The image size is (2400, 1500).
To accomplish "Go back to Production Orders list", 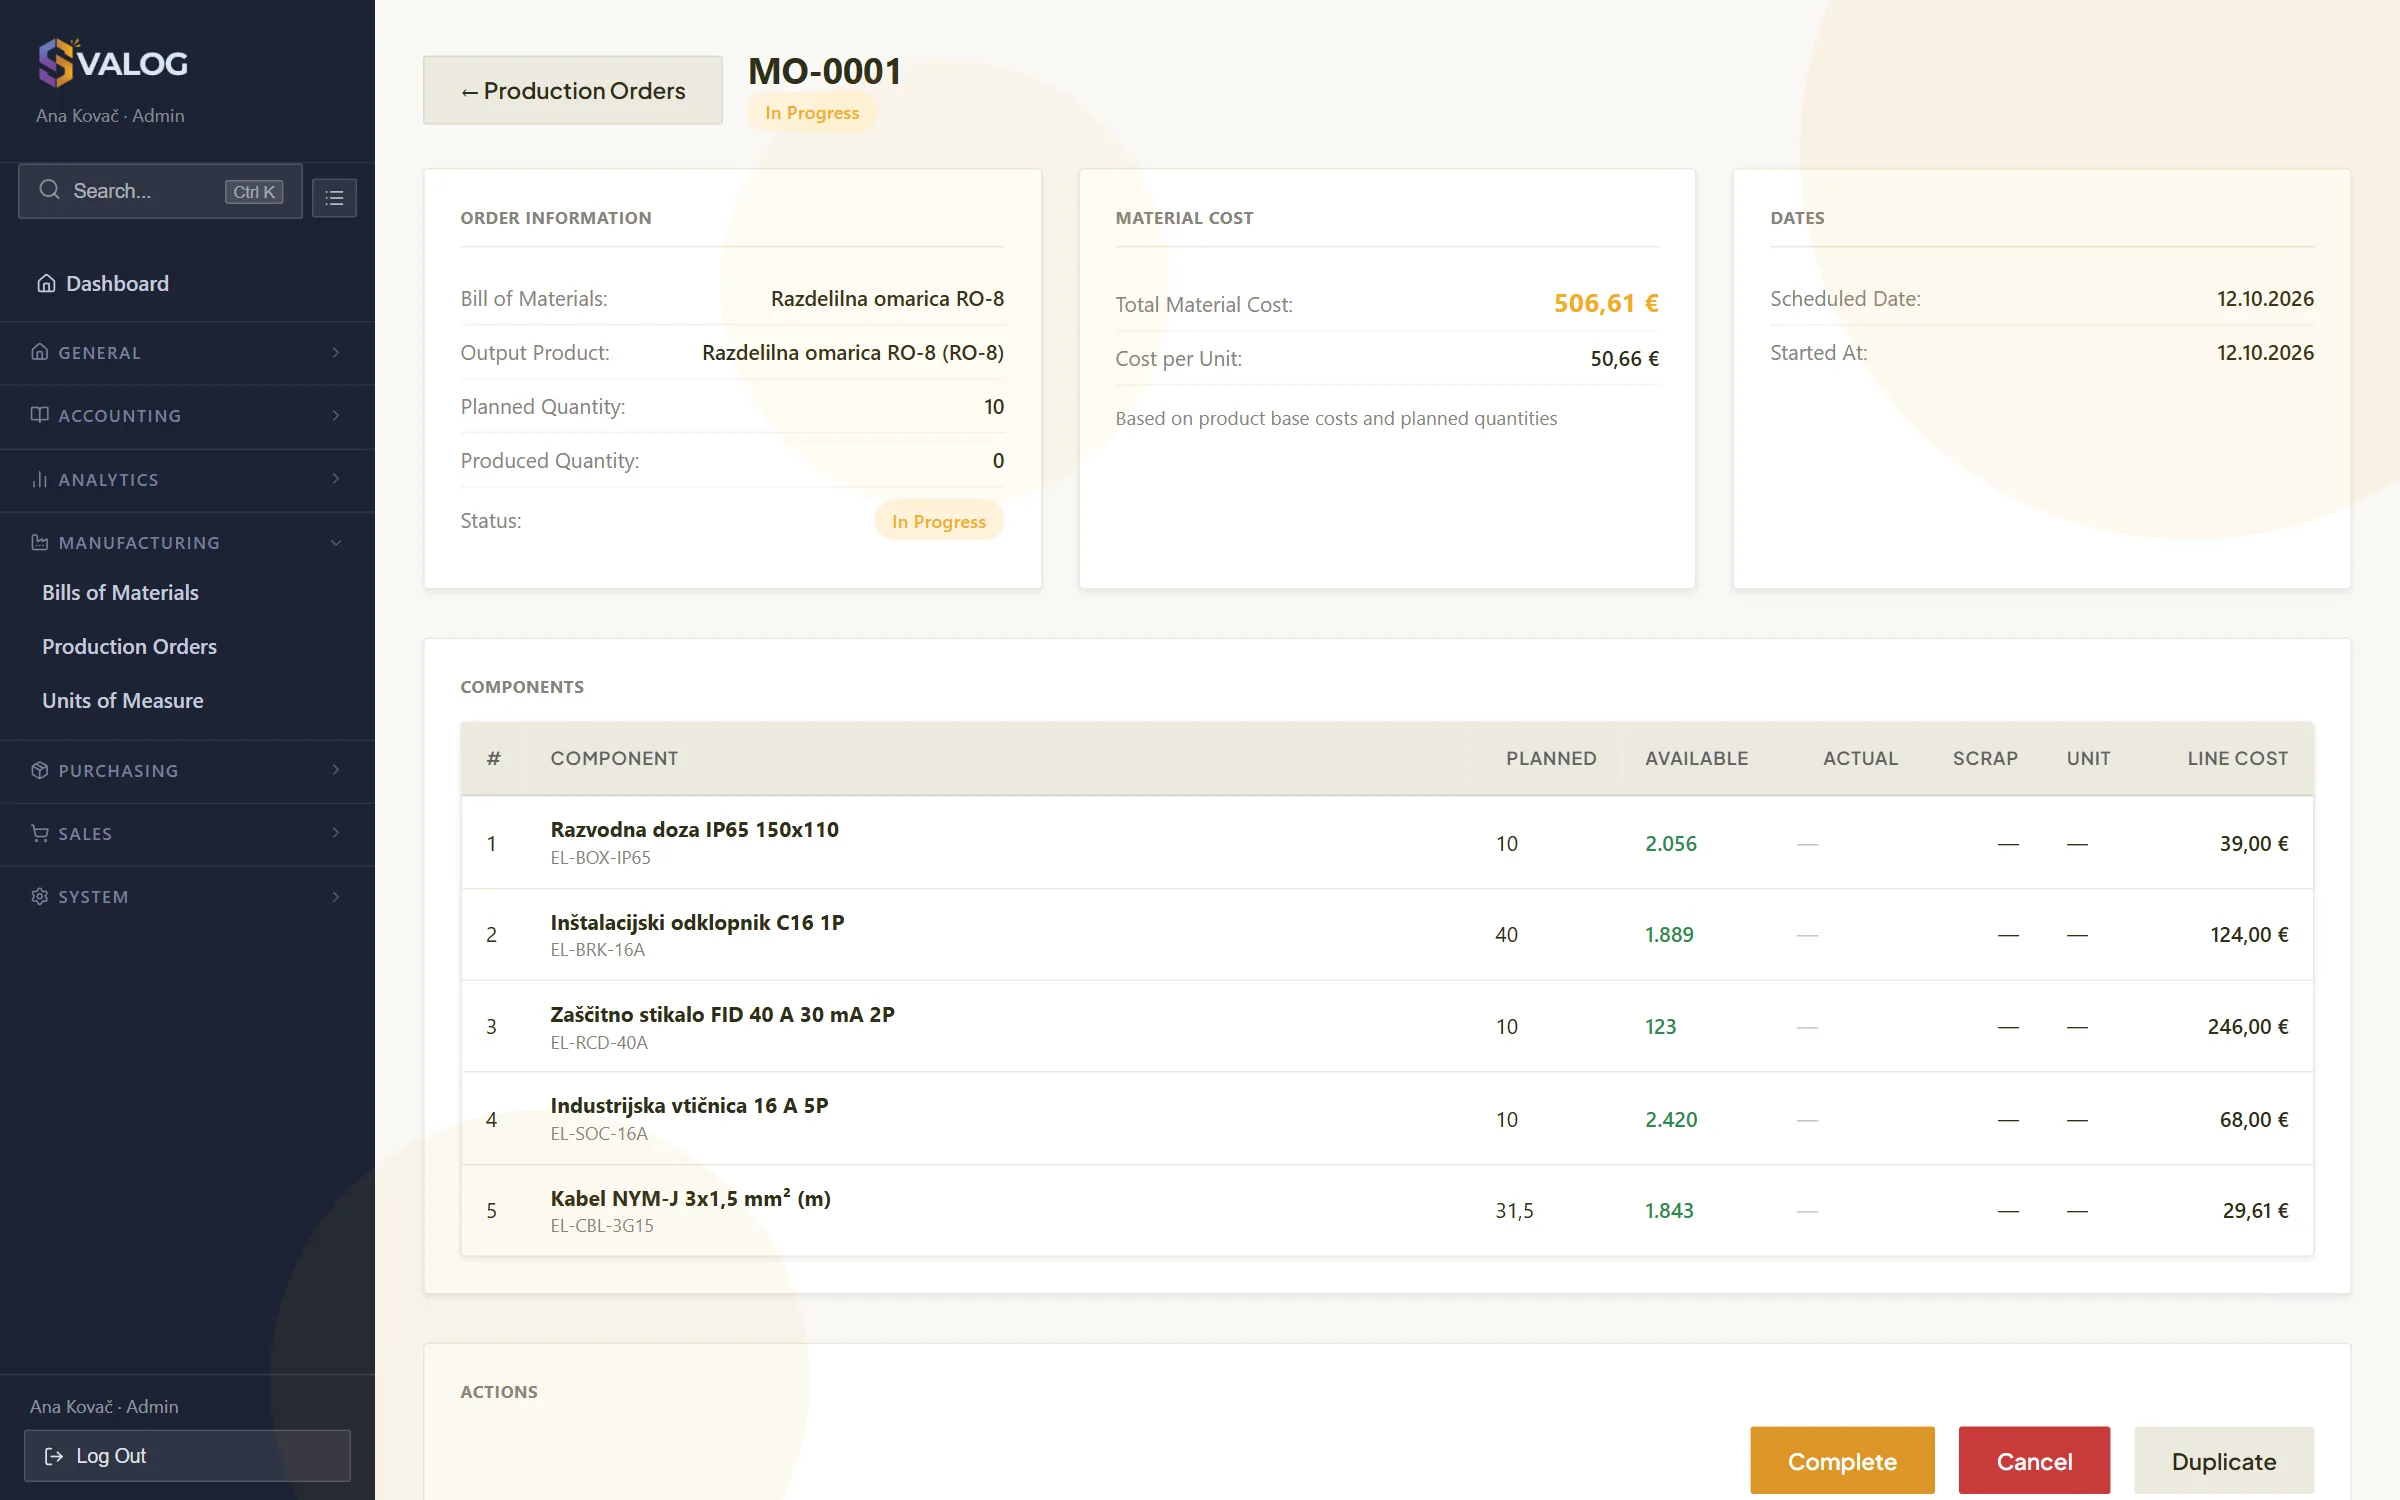I will [572, 90].
